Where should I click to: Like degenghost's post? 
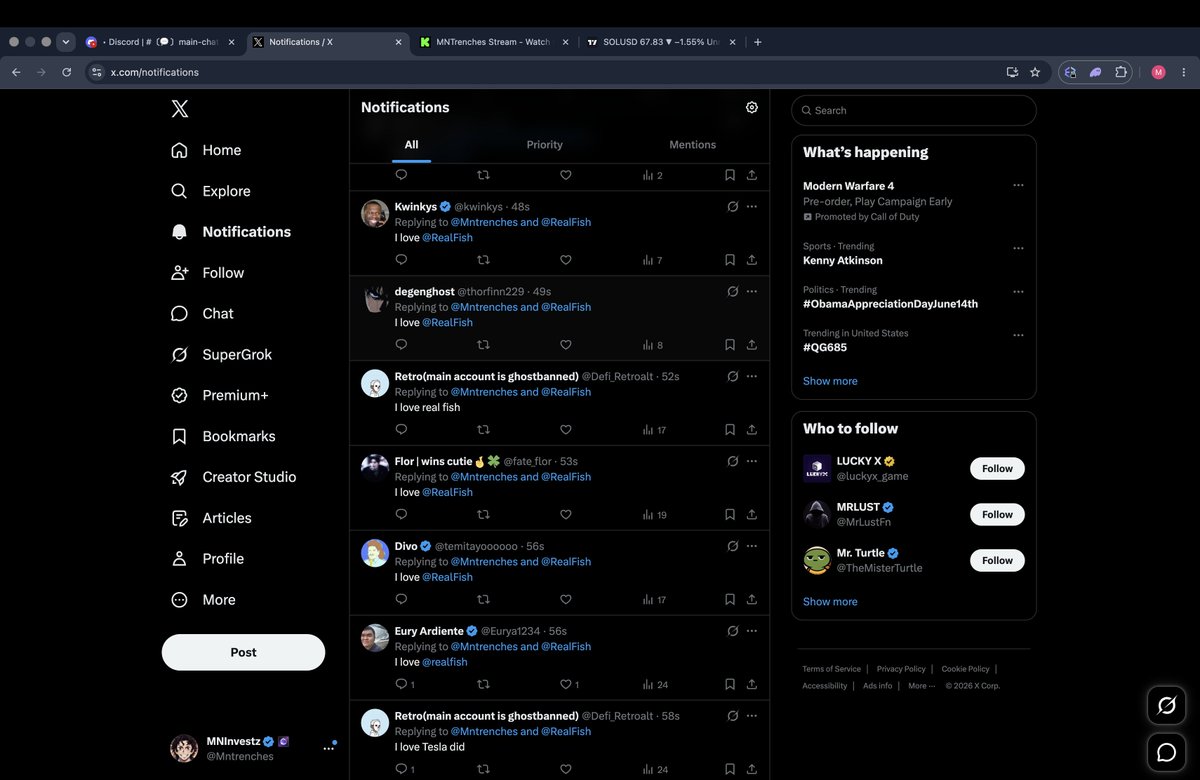(565, 345)
